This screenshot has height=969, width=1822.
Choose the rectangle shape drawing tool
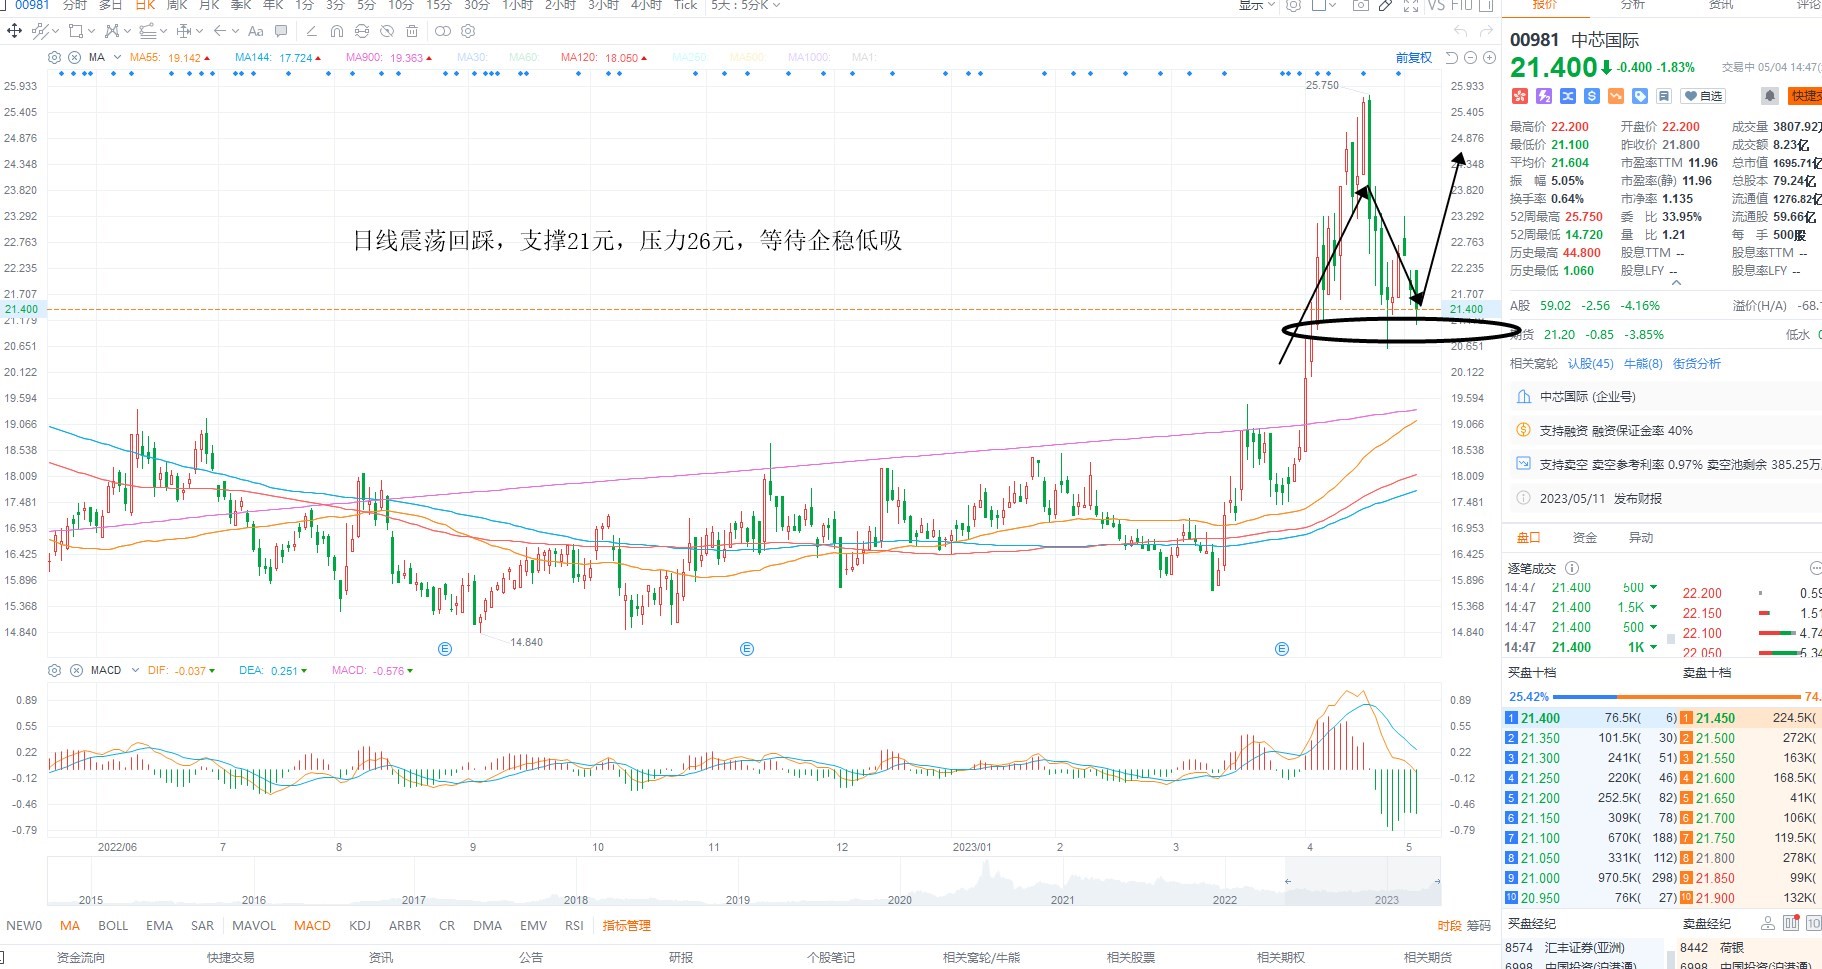(76, 31)
